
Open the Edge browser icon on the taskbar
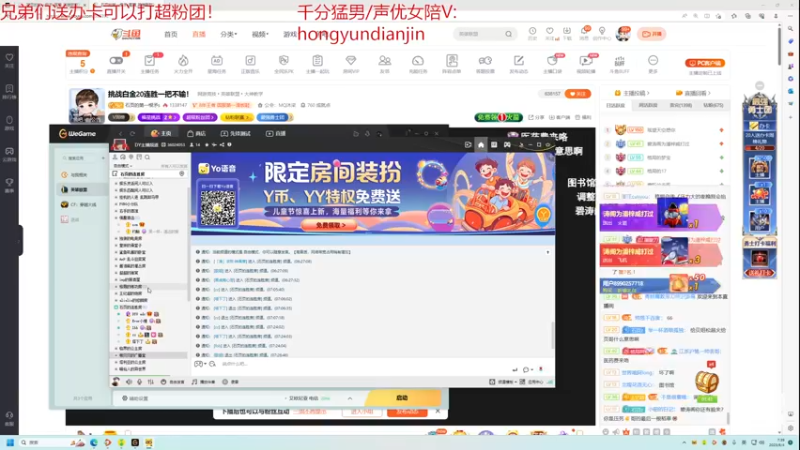coord(94,442)
